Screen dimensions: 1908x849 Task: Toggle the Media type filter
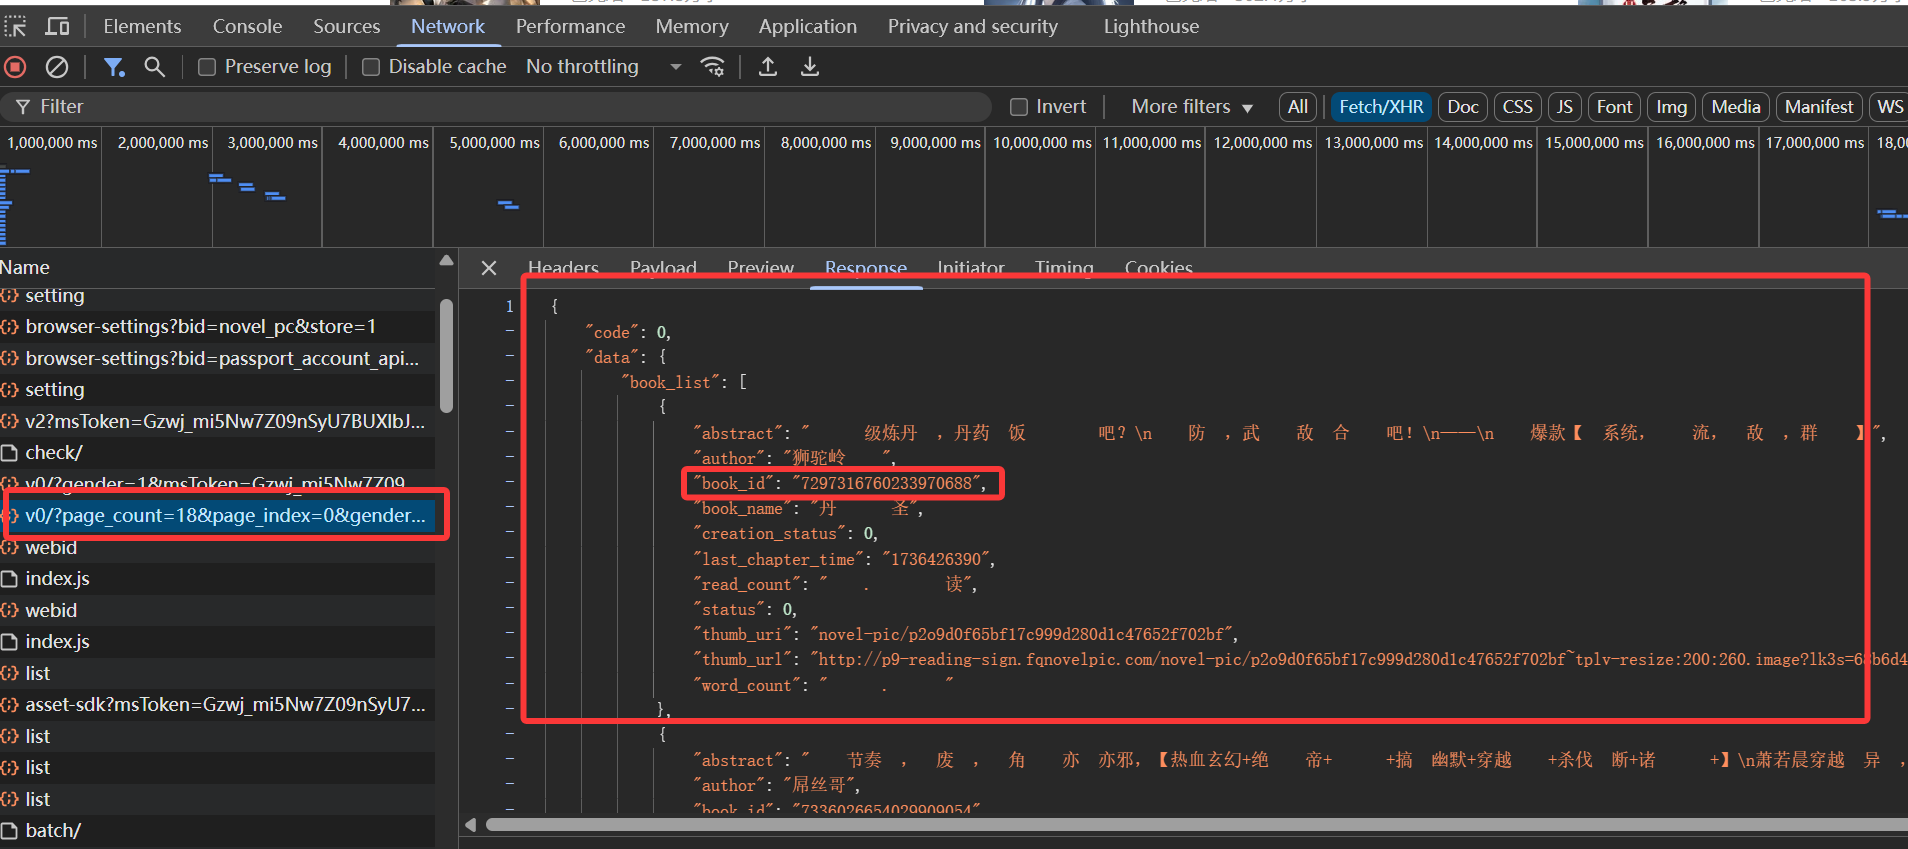[x=1736, y=107]
